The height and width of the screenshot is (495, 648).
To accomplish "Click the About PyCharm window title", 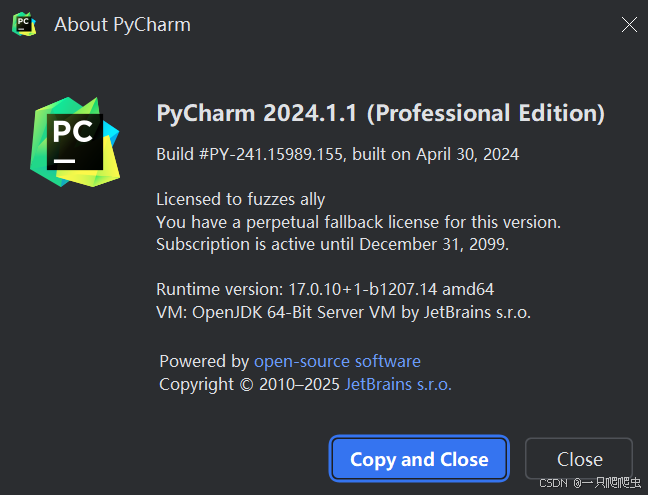I will pyautogui.click(x=122, y=25).
